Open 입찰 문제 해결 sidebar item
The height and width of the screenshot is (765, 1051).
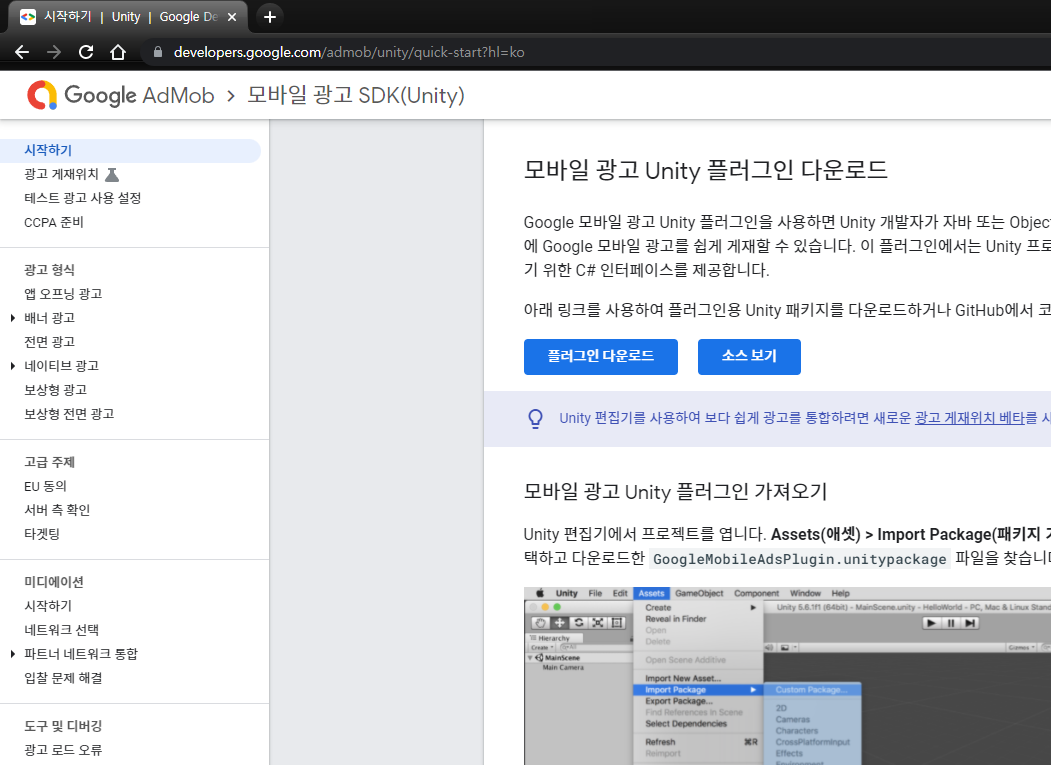(x=63, y=679)
